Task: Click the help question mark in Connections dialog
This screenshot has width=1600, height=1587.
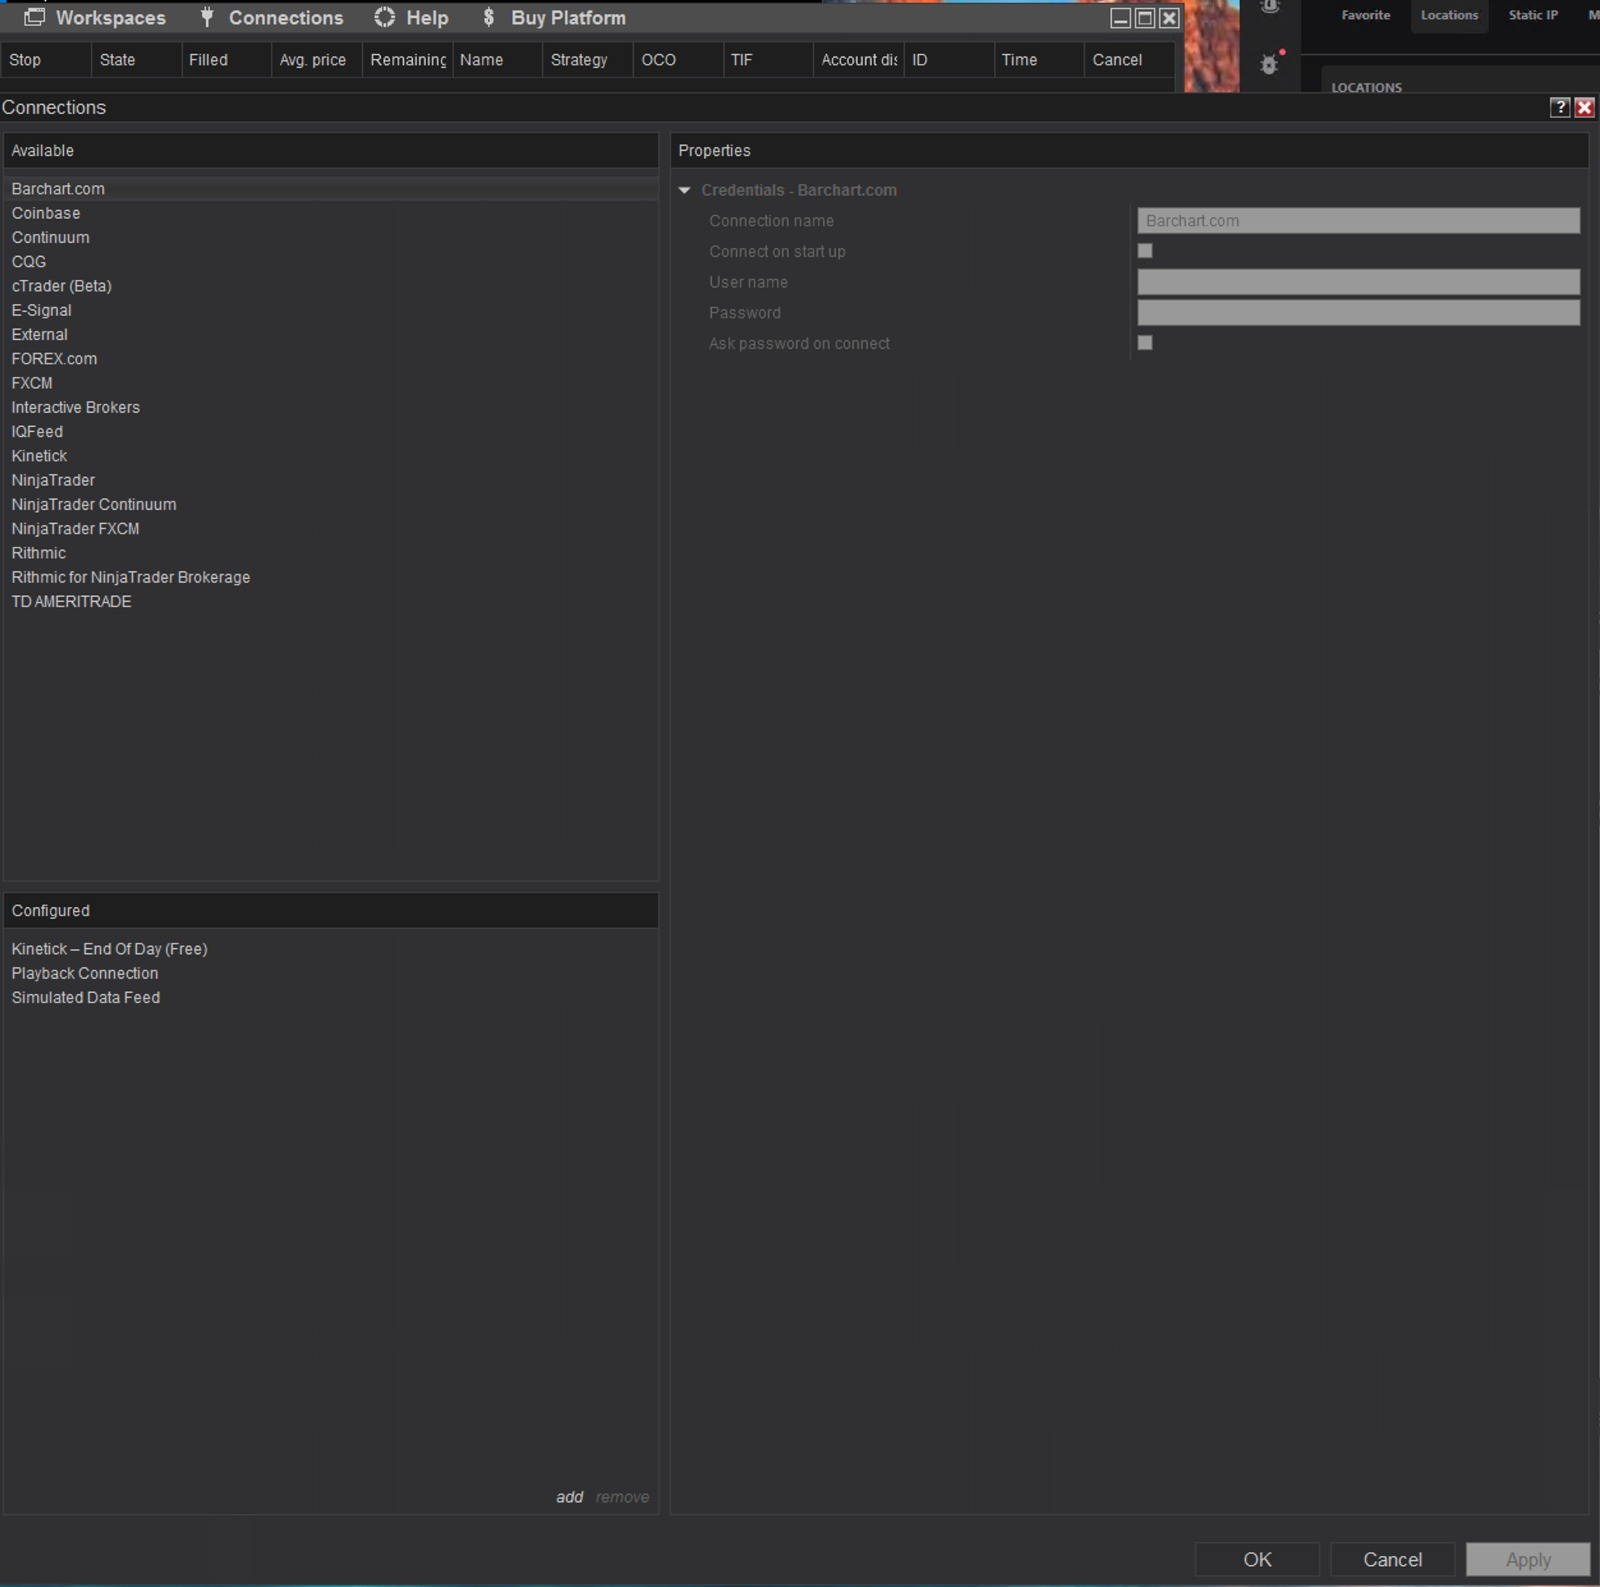Action: click(x=1560, y=107)
